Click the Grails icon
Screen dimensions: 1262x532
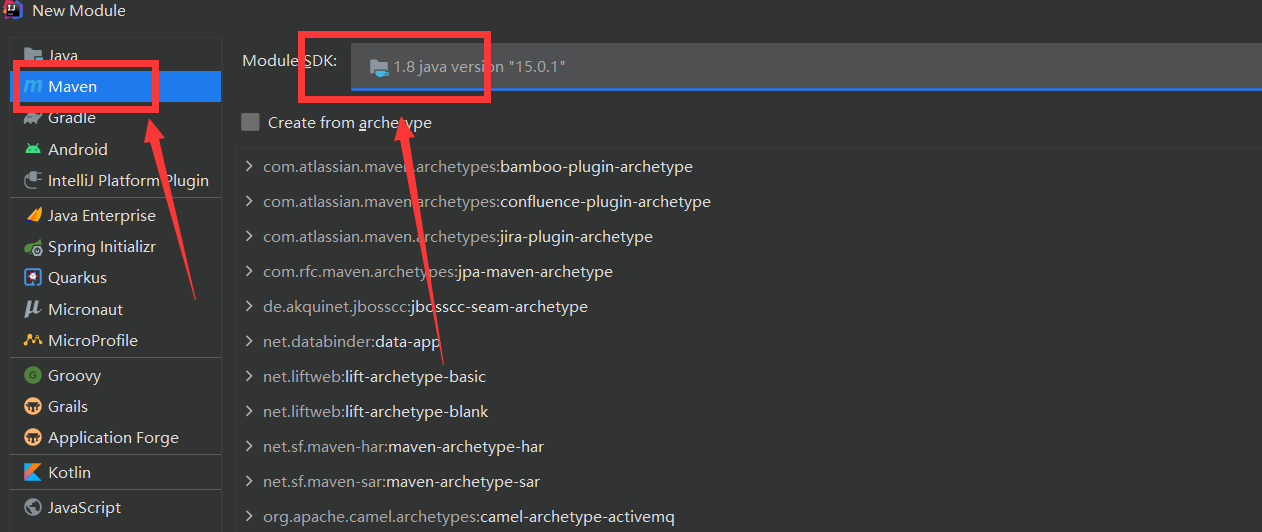point(33,406)
